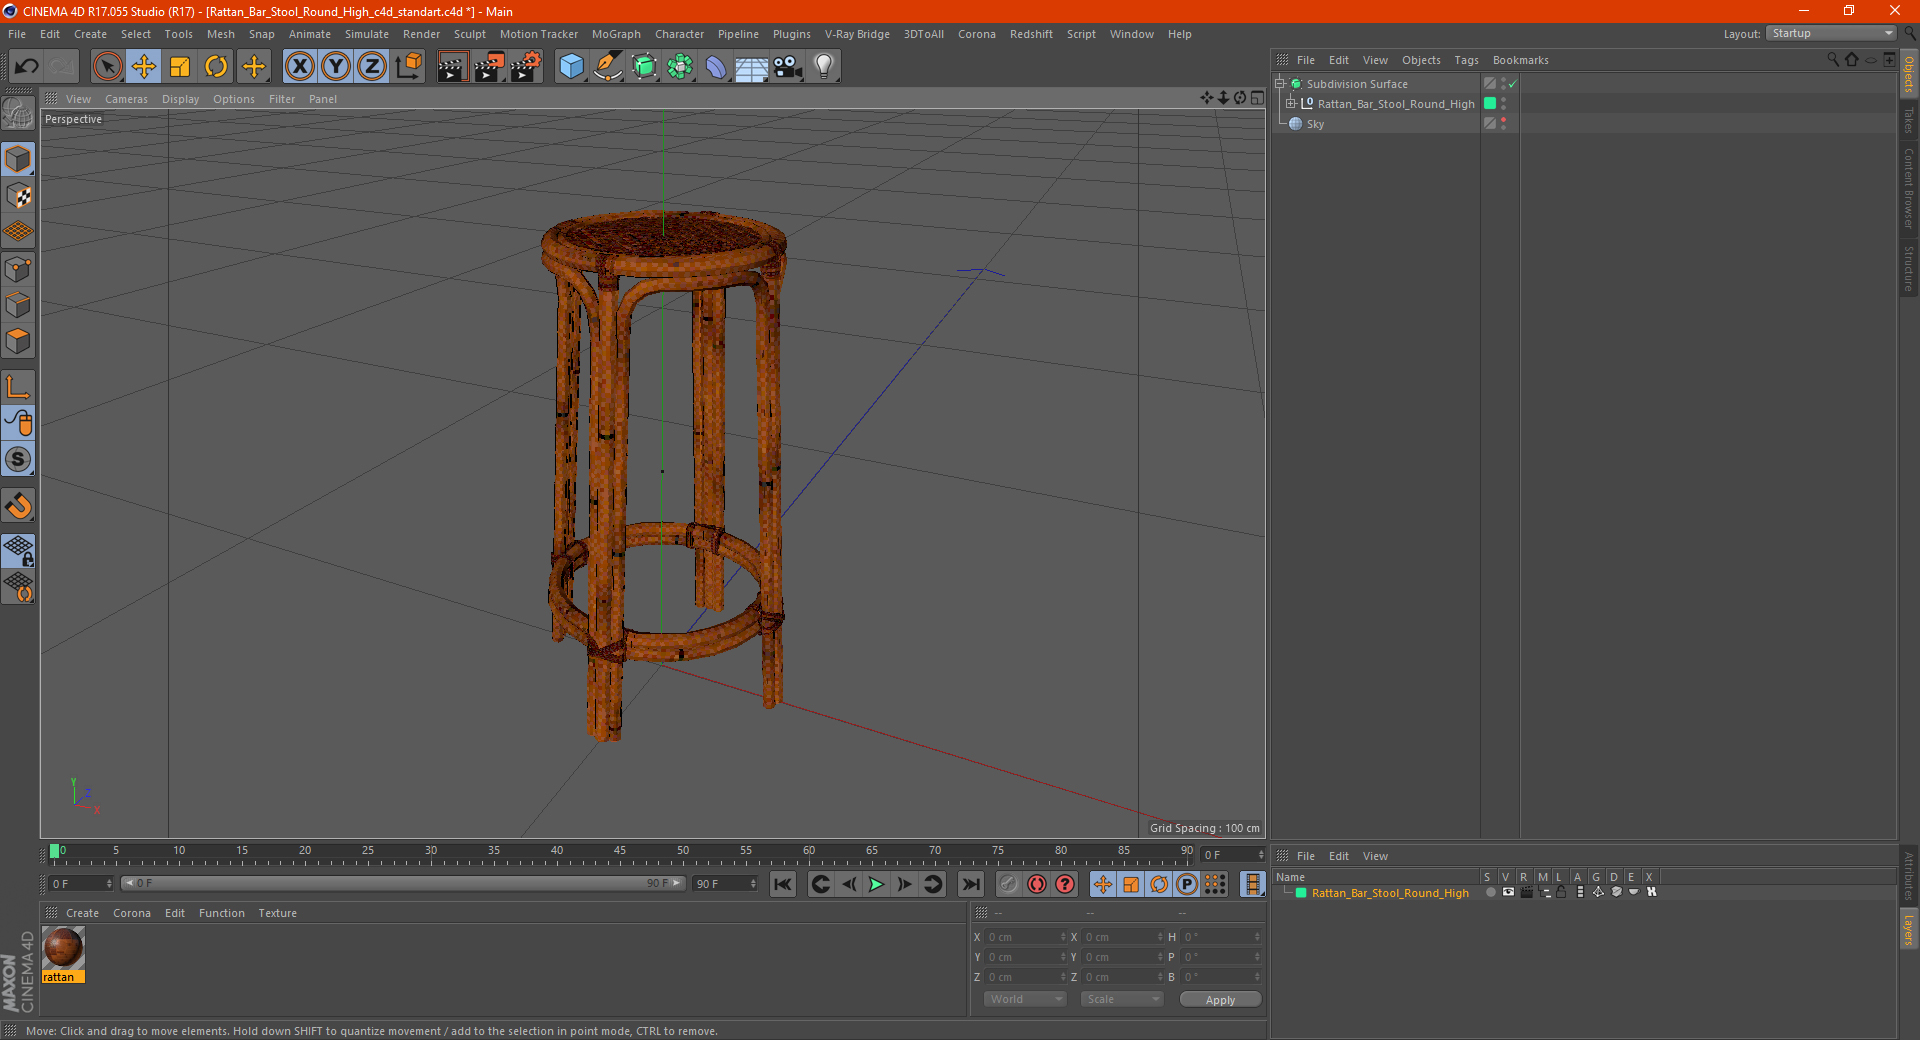Toggle Y axis lock
1920x1040 pixels.
click(336, 67)
